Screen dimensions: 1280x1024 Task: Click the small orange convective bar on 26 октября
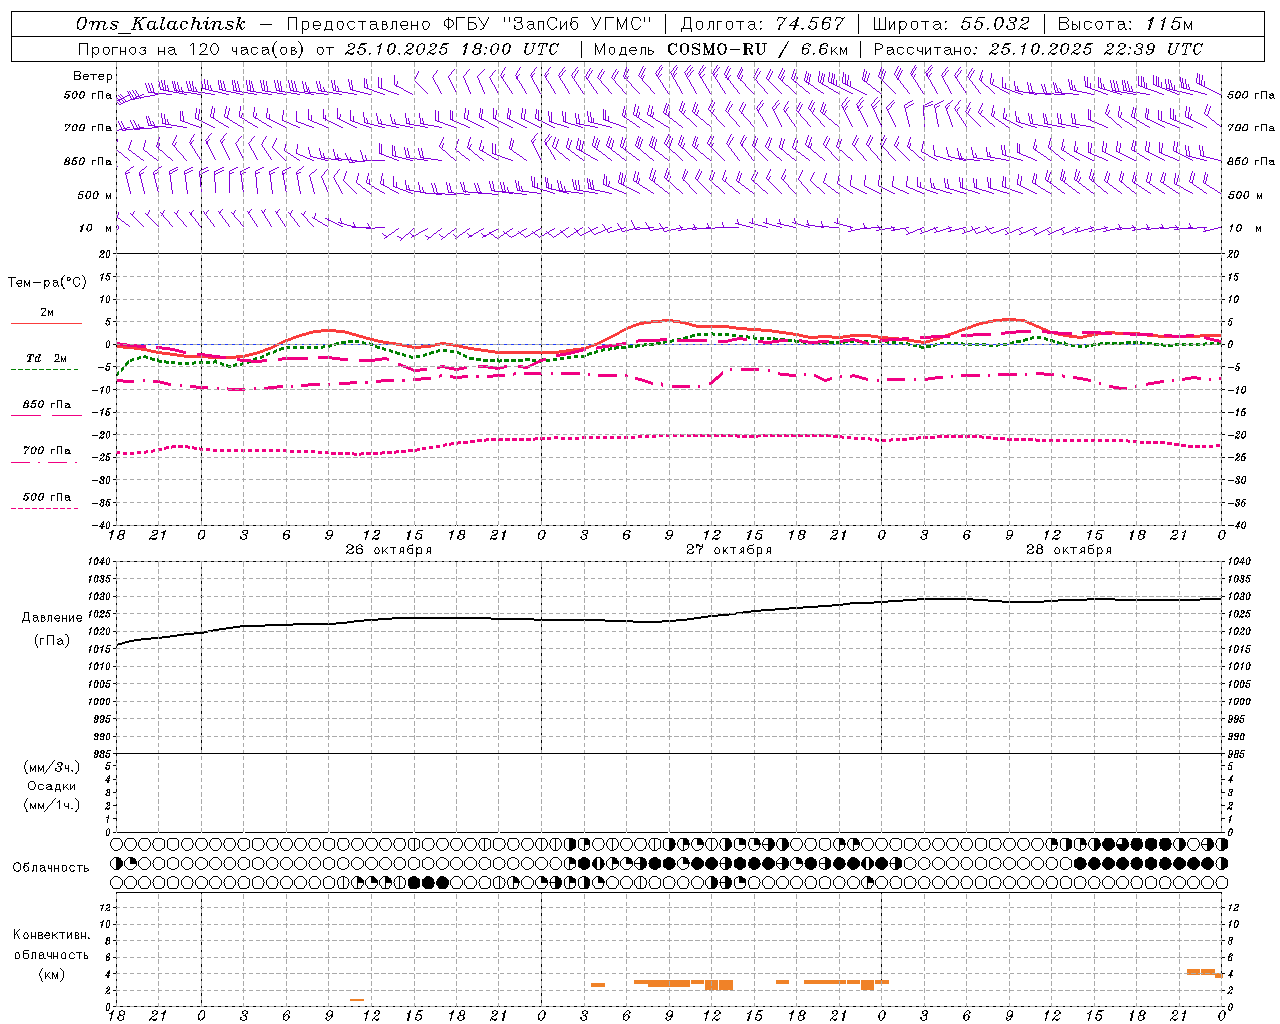point(357,1000)
